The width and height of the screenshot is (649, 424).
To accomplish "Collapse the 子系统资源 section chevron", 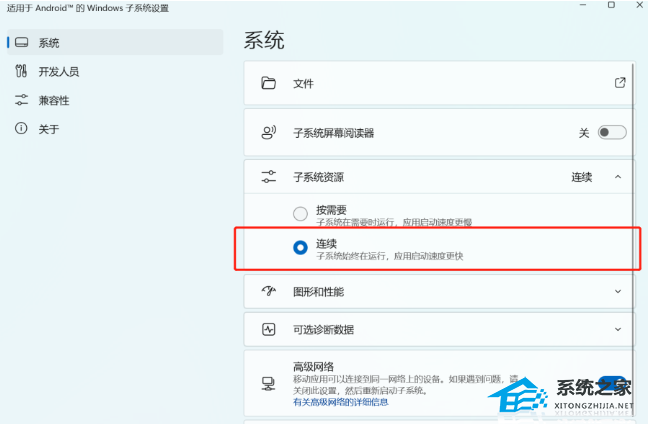I will click(x=618, y=177).
